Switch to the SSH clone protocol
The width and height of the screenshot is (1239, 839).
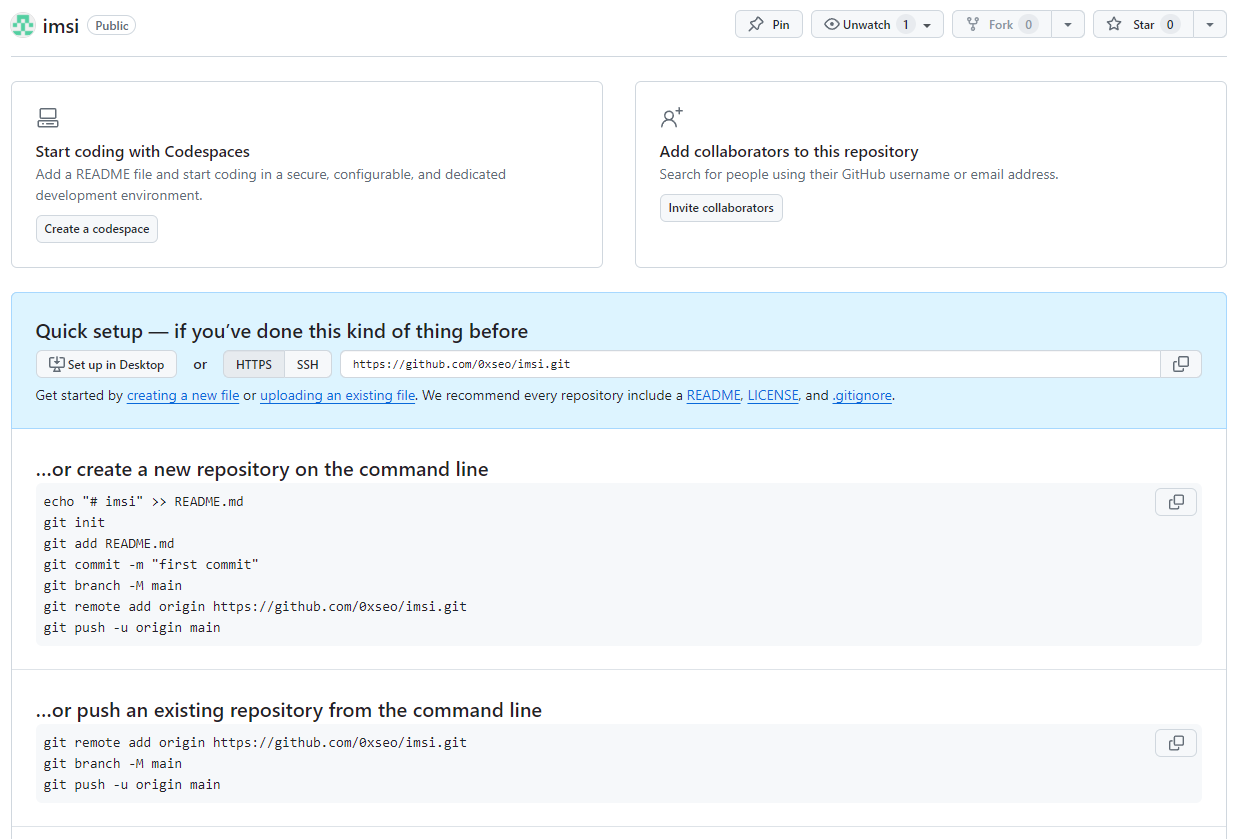coord(308,364)
